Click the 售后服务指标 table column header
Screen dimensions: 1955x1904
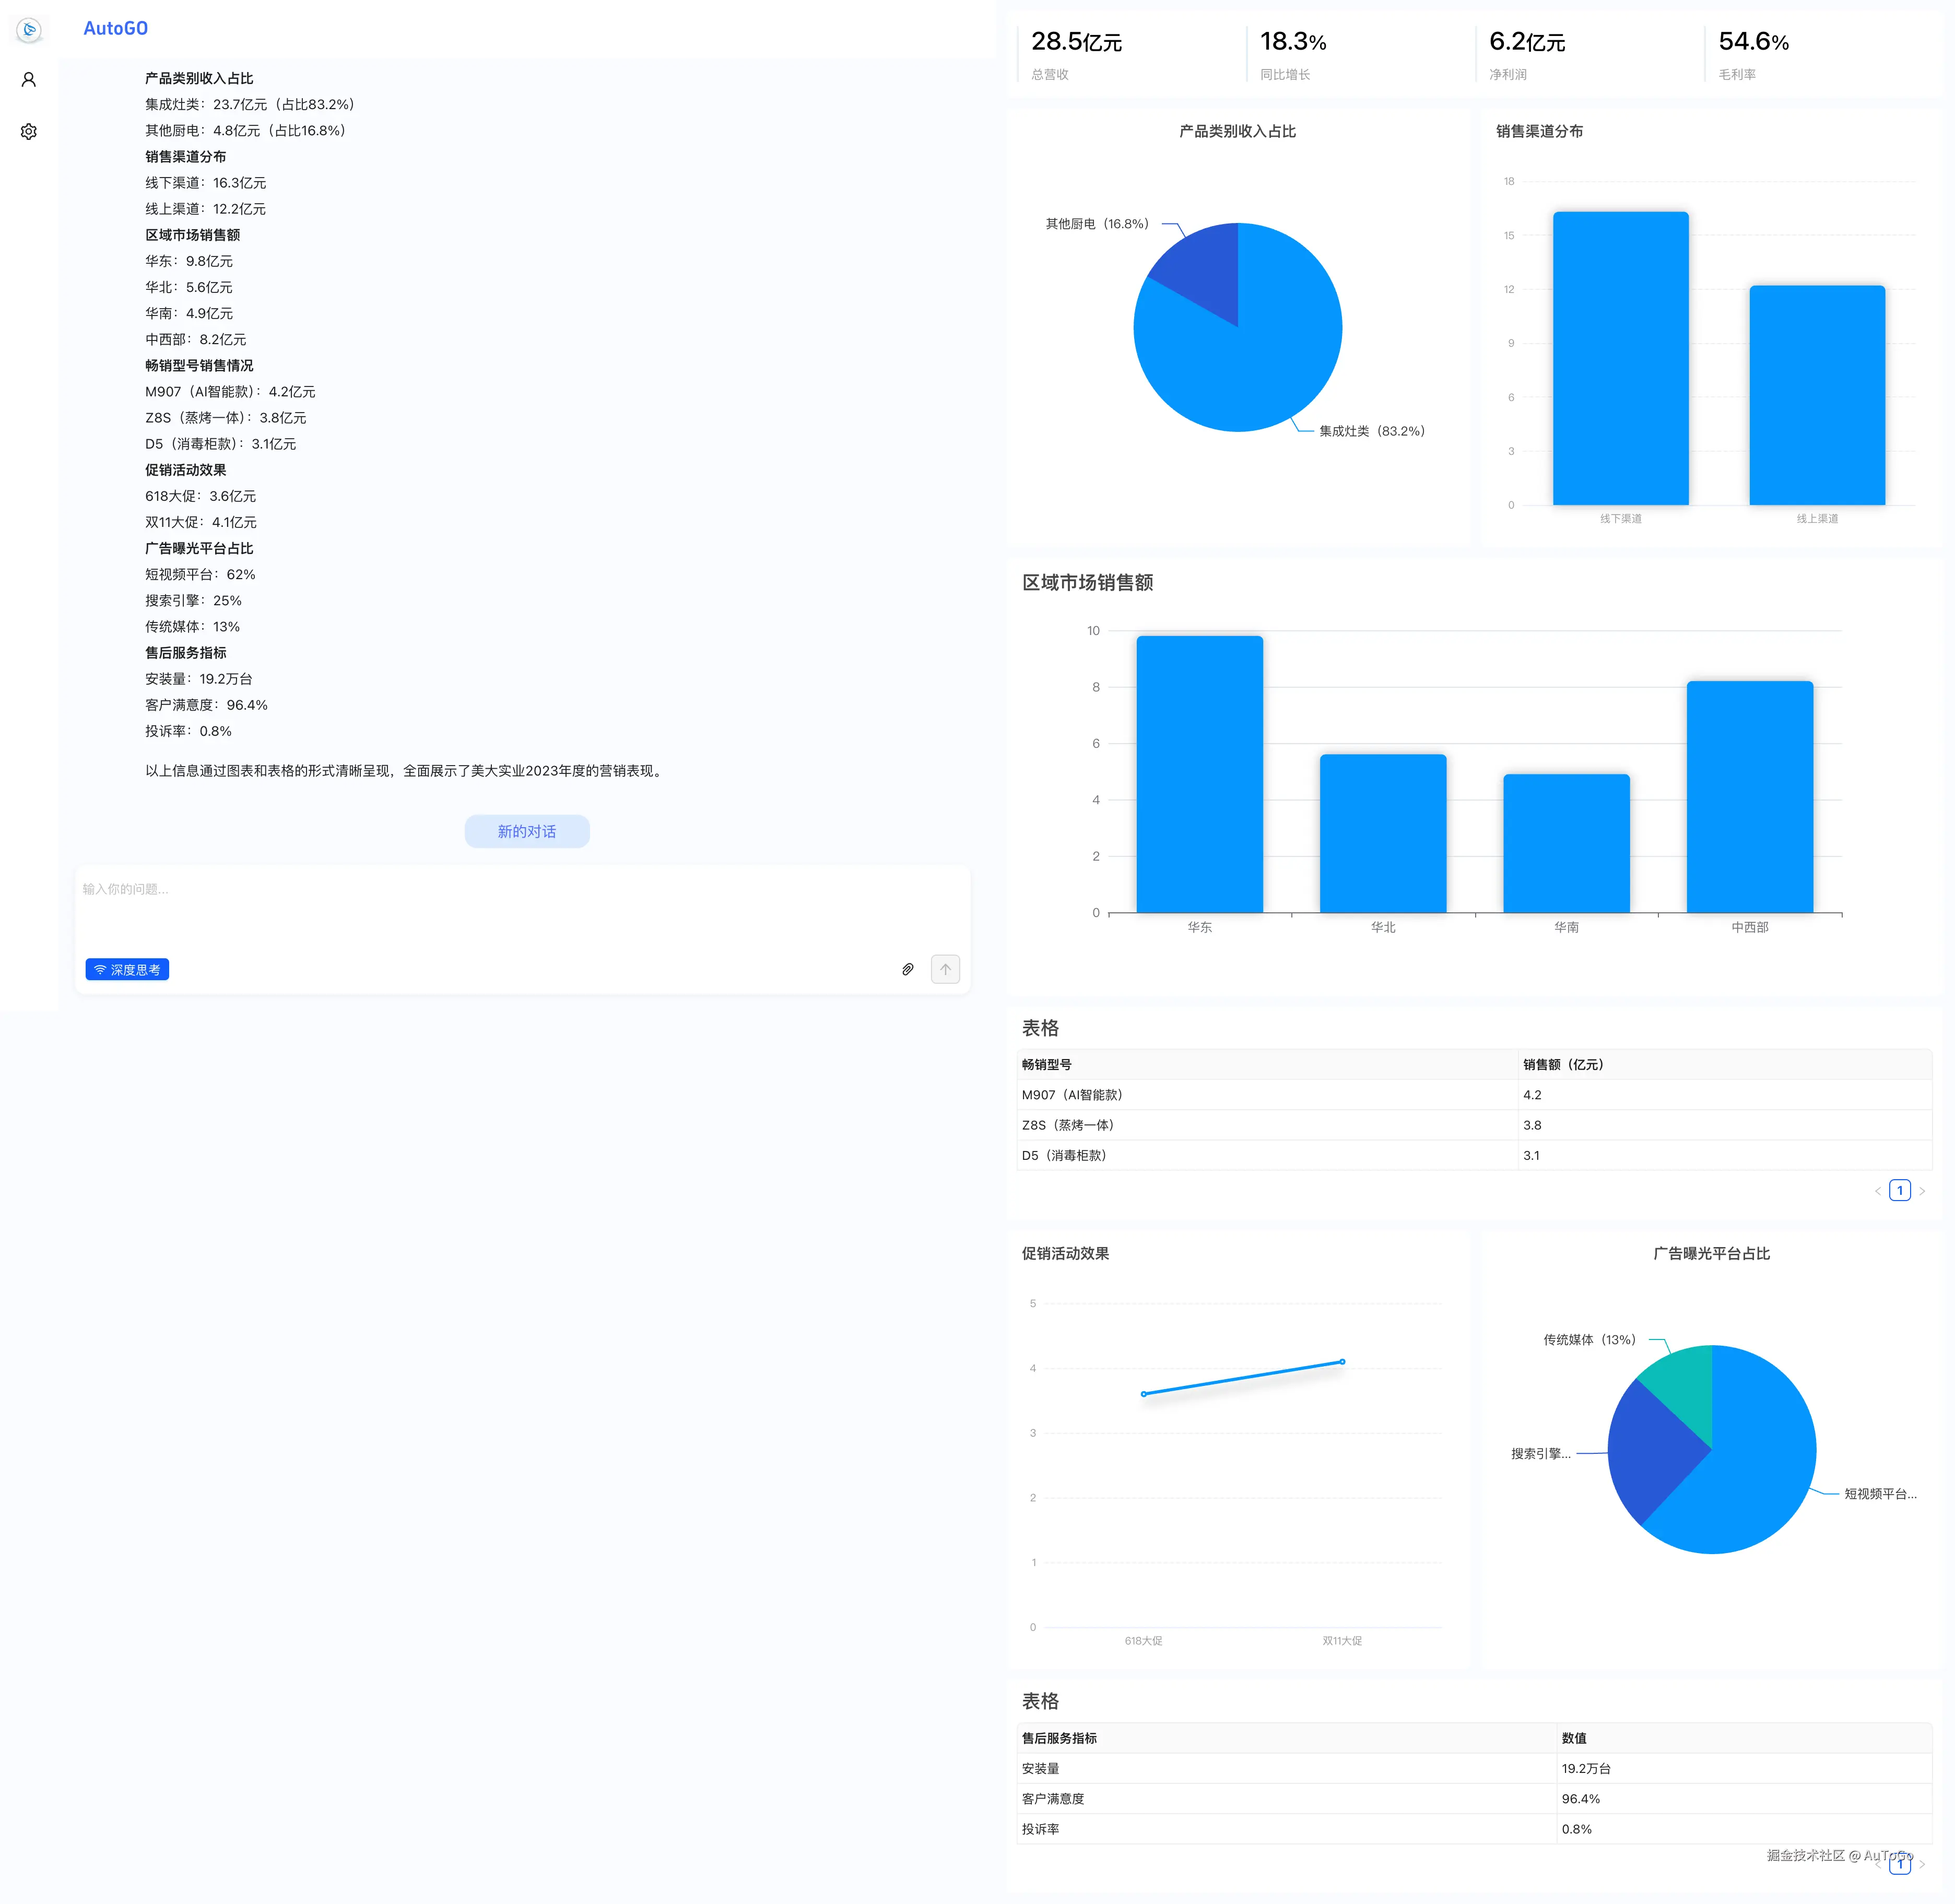[x=1059, y=1739]
